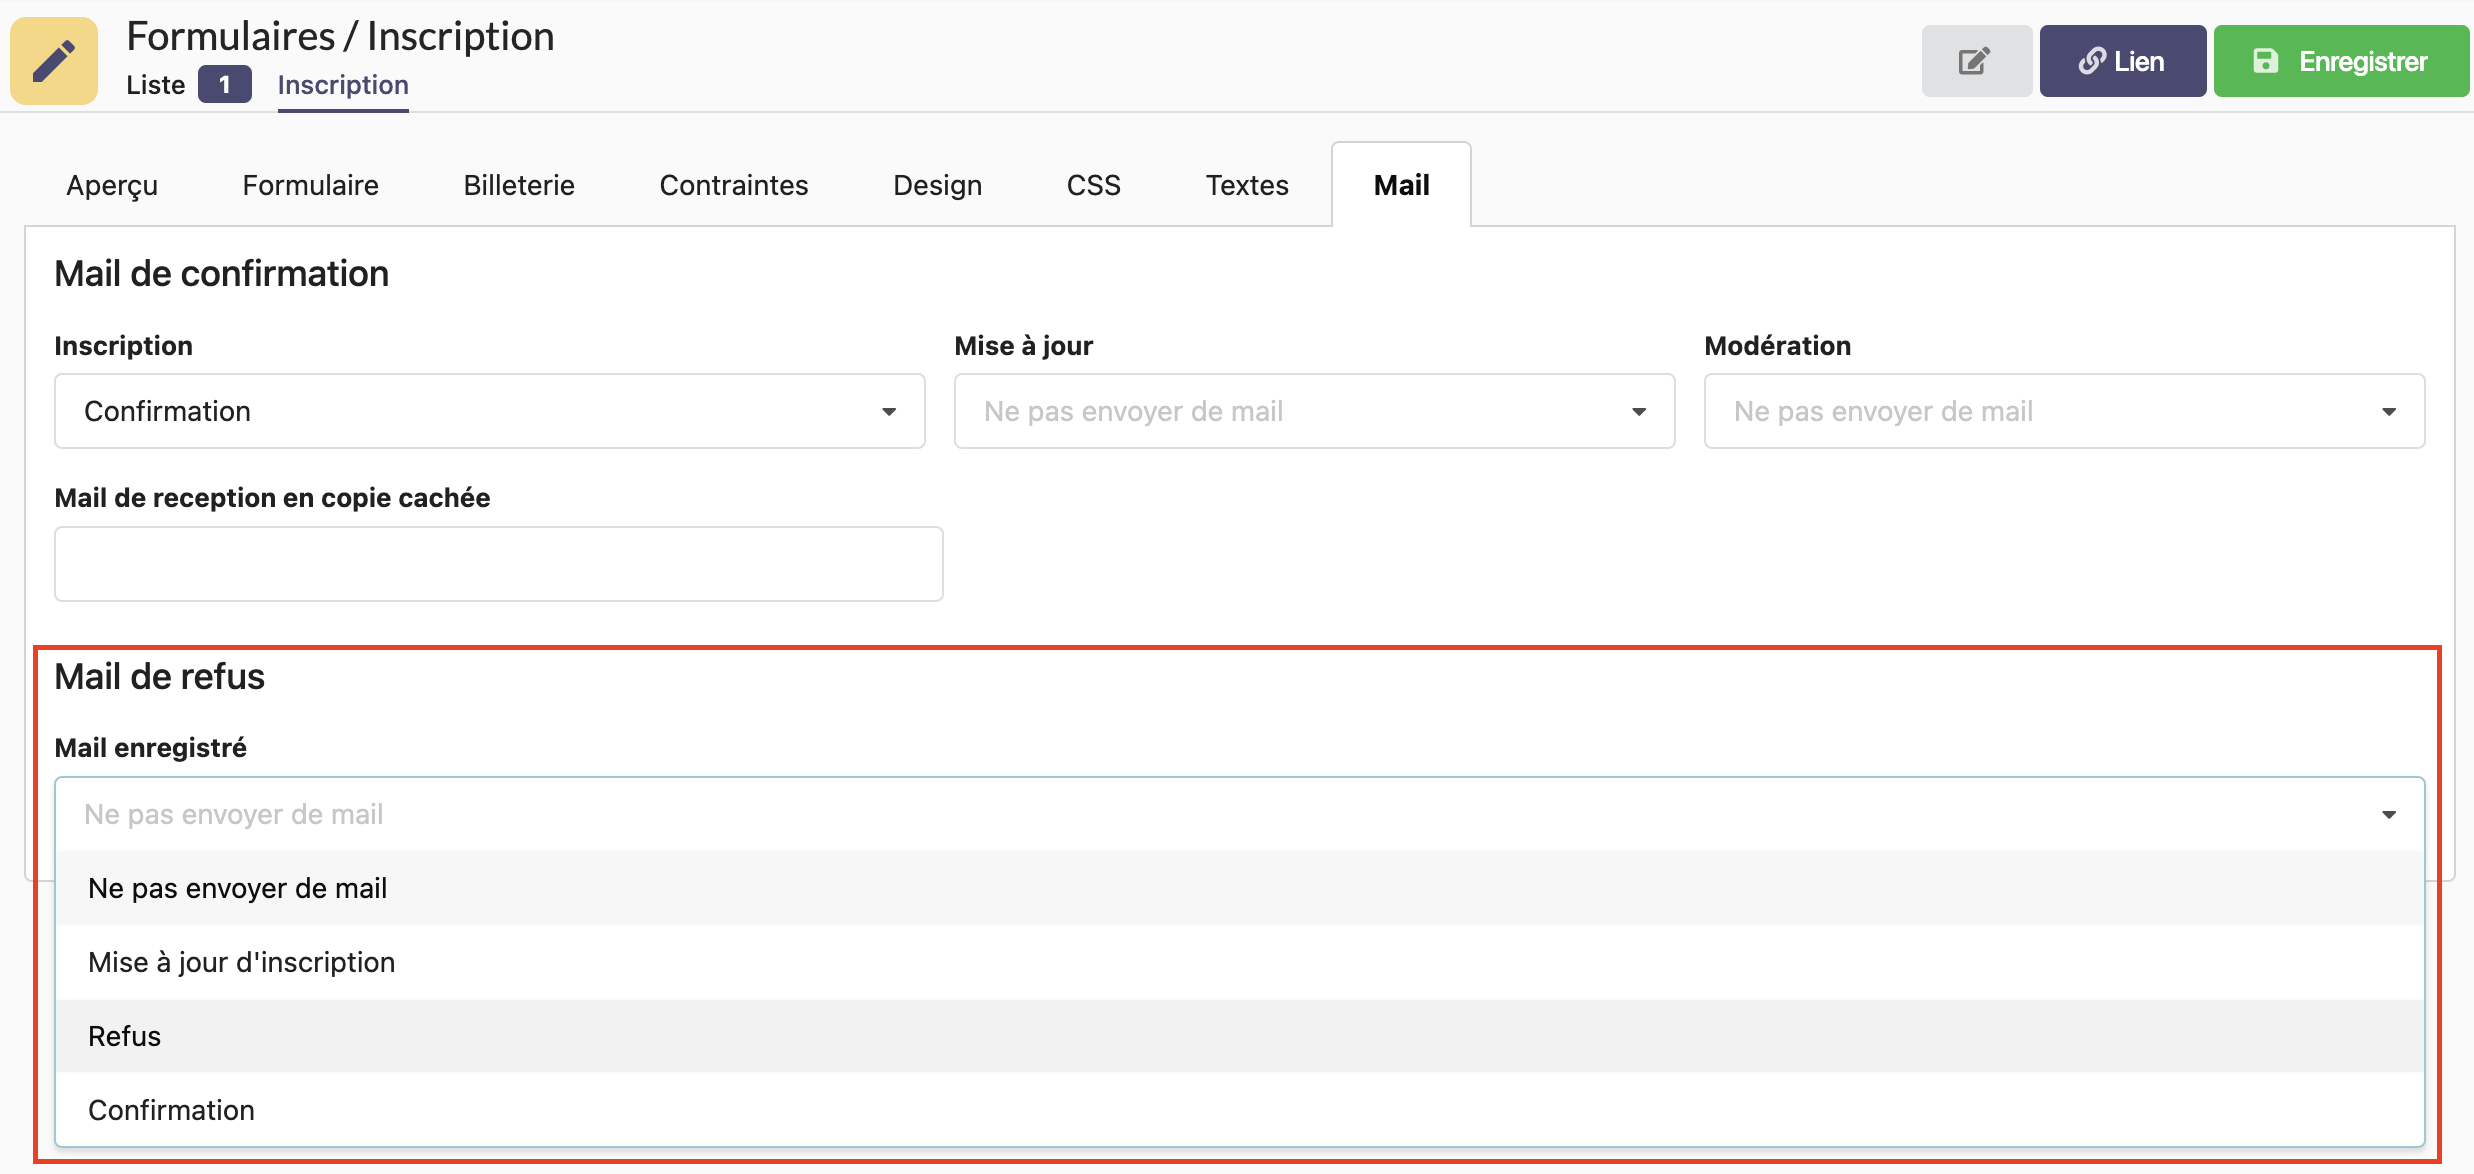The width and height of the screenshot is (2474, 1174).
Task: Click the grey edit pencil button
Action: click(x=1975, y=61)
